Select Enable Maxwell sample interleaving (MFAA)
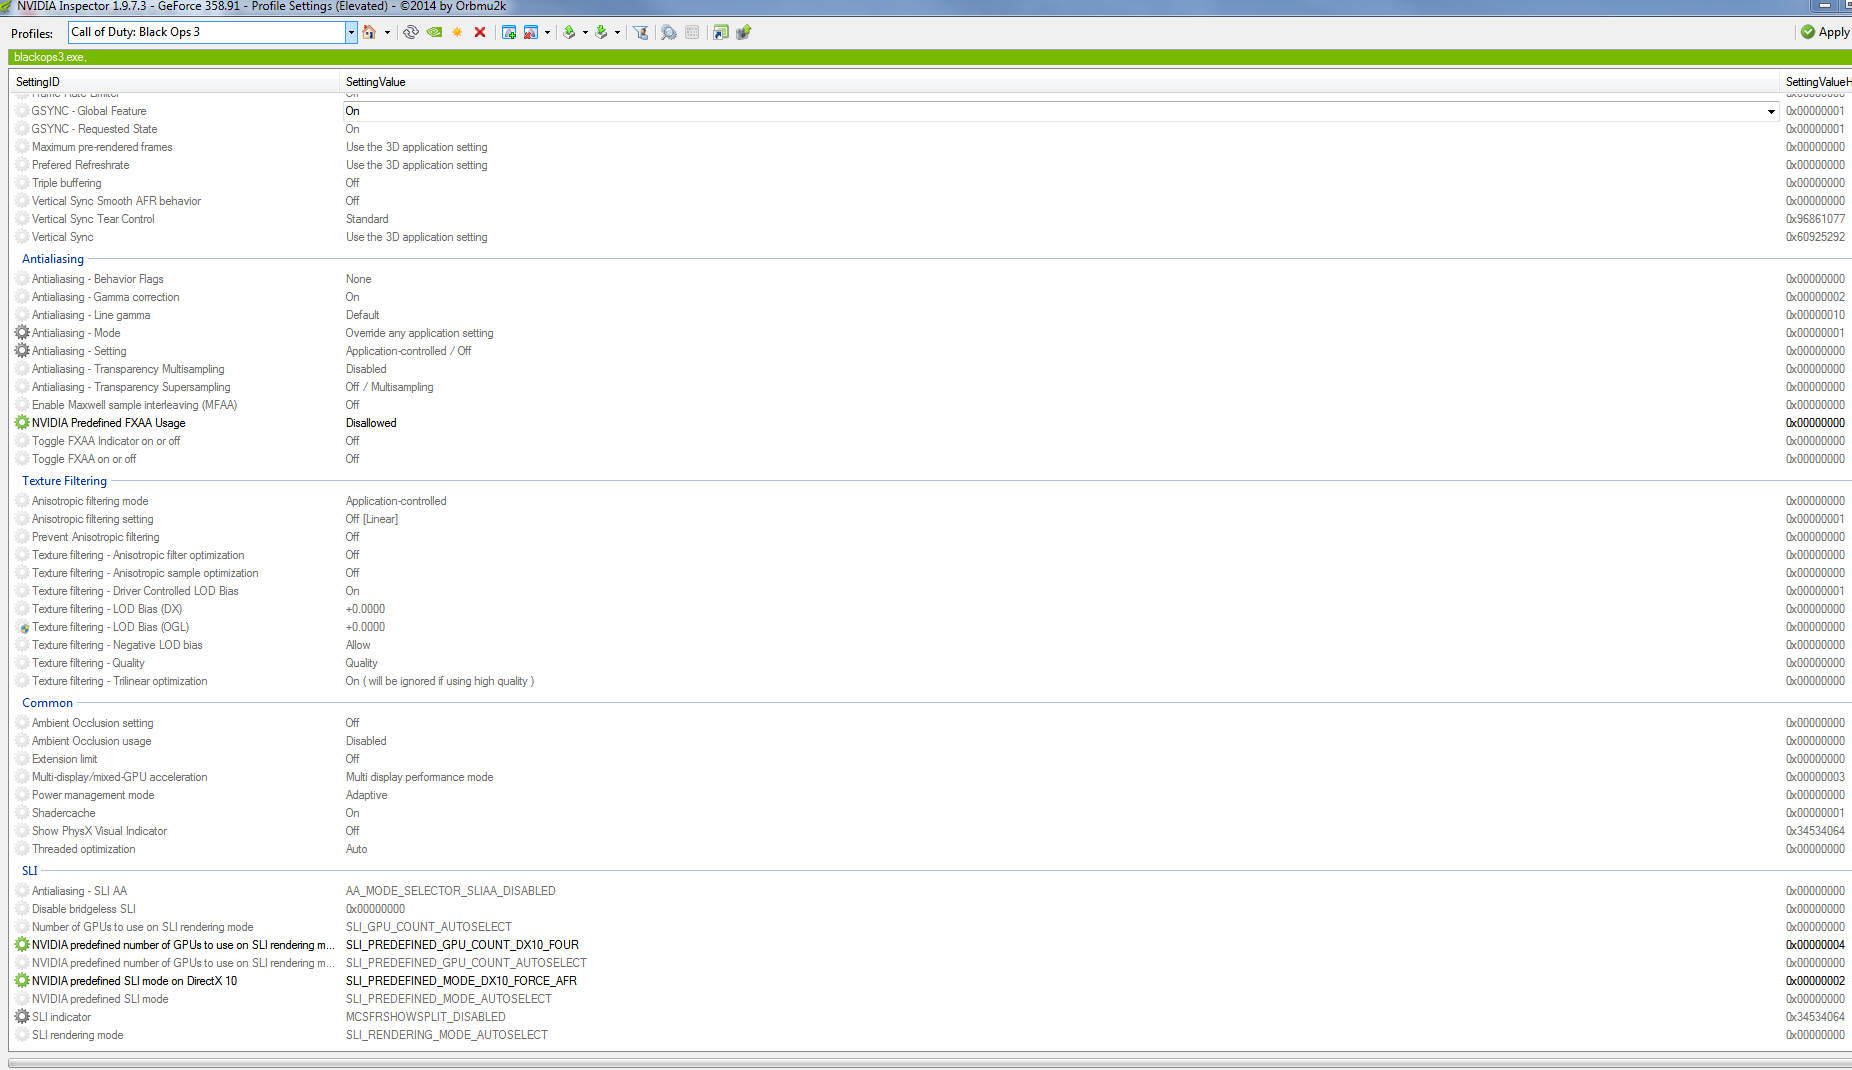This screenshot has width=1852, height=1070. point(930,405)
